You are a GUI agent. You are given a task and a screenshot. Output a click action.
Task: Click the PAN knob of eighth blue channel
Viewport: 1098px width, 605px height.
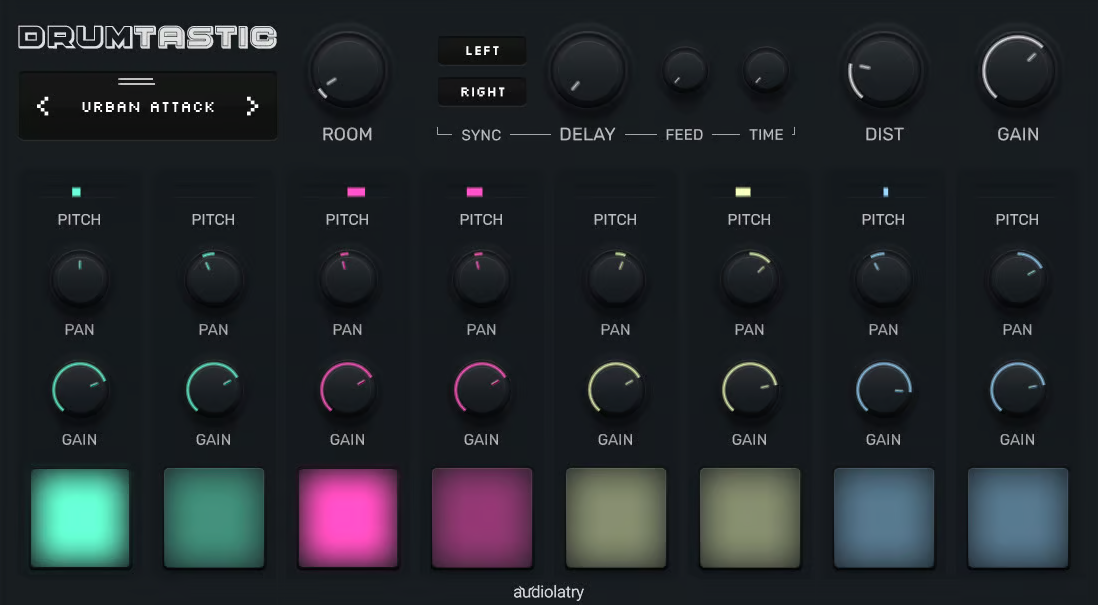point(1017,279)
